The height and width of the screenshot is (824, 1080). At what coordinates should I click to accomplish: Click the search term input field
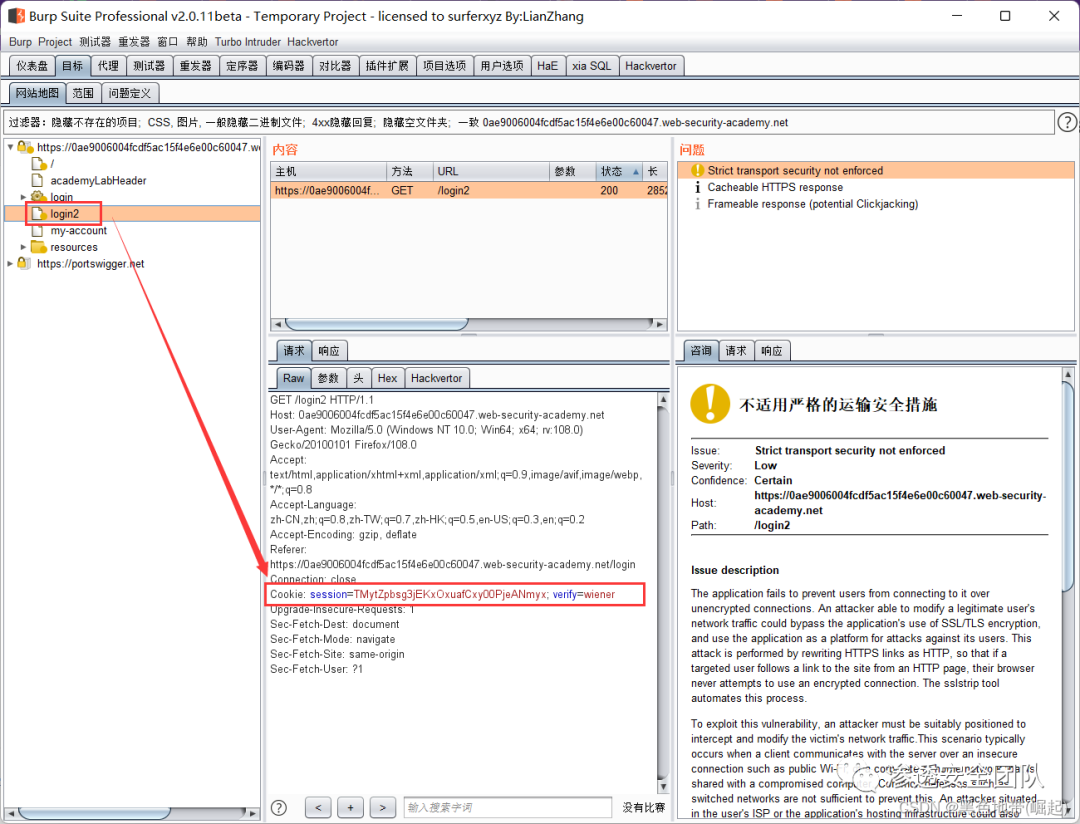point(508,807)
